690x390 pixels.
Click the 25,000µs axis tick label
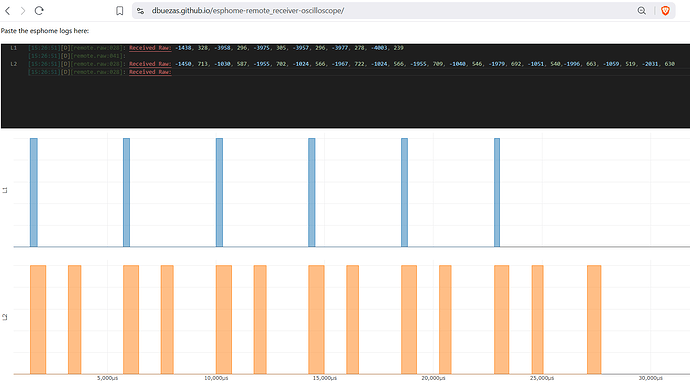coord(542,378)
